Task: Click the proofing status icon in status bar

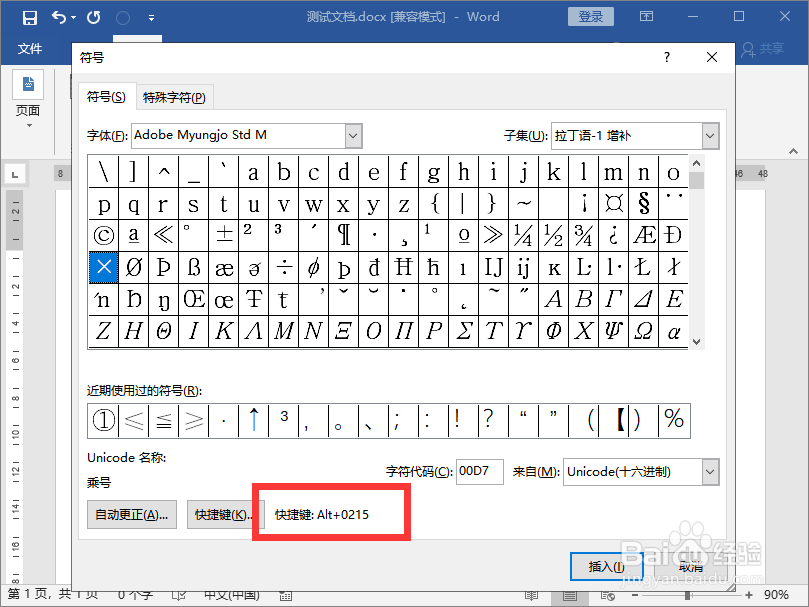Action: (178, 592)
